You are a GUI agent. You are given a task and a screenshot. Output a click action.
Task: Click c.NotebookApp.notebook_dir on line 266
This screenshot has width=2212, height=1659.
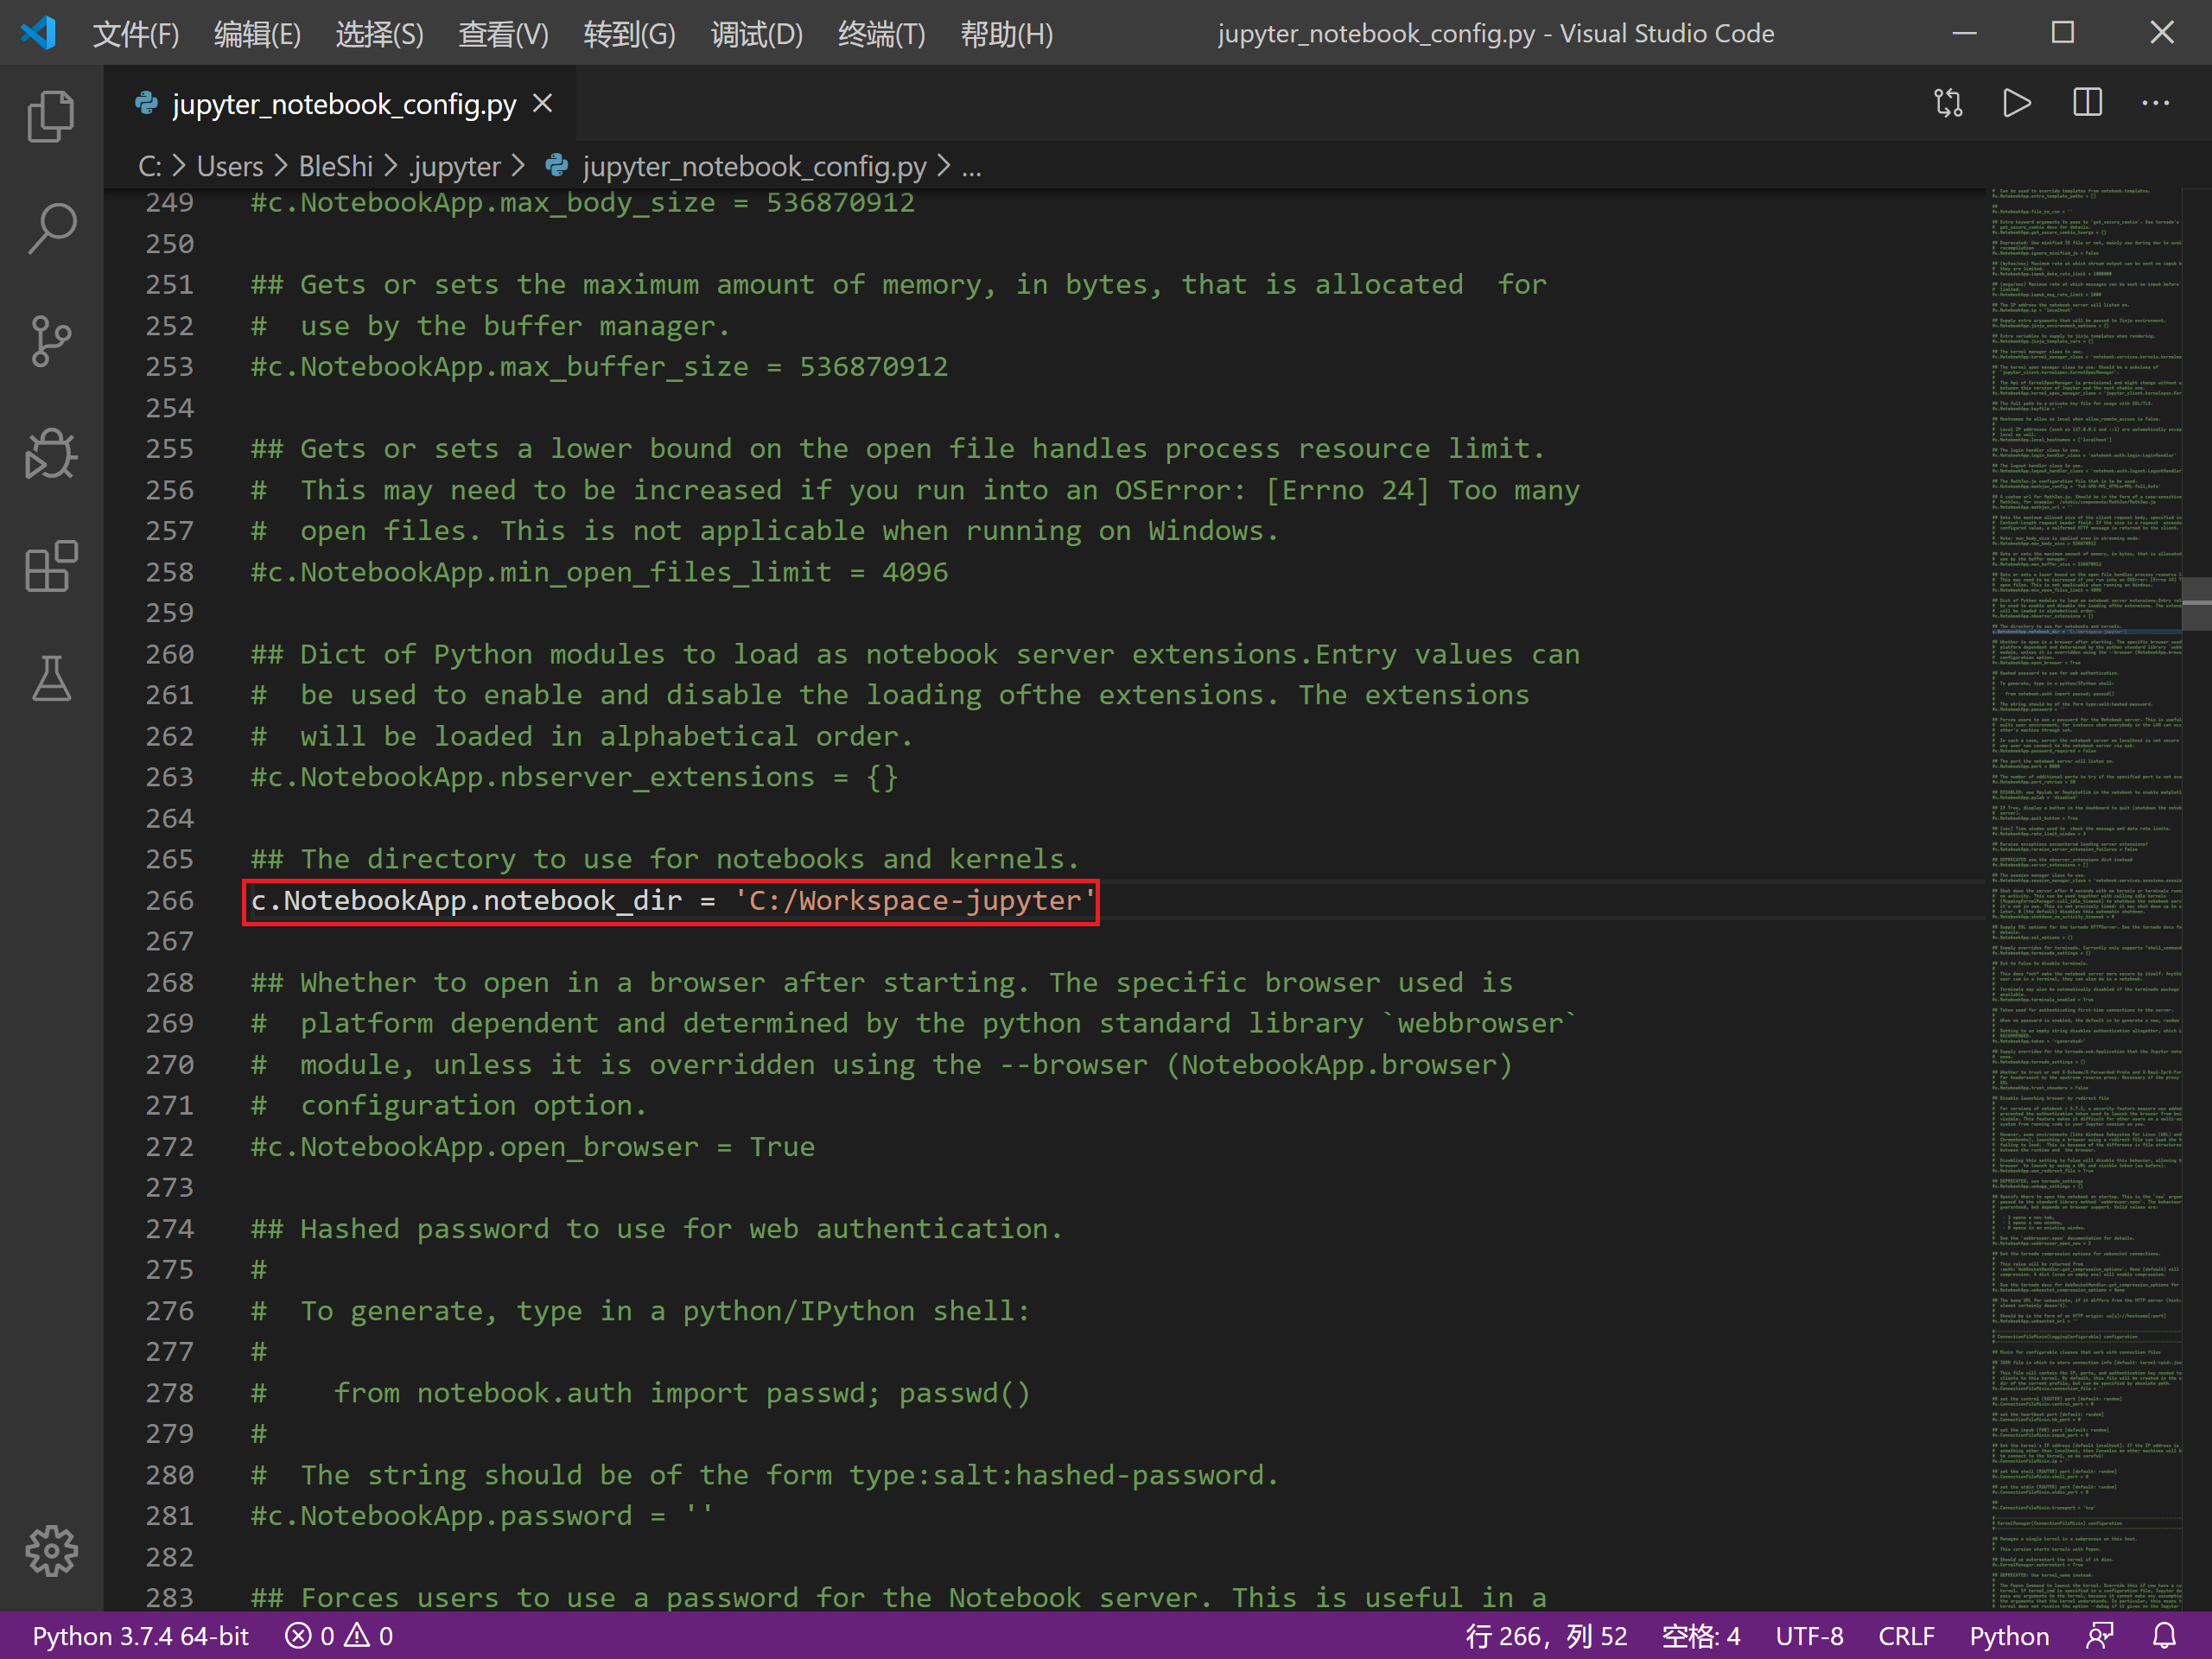tap(466, 900)
